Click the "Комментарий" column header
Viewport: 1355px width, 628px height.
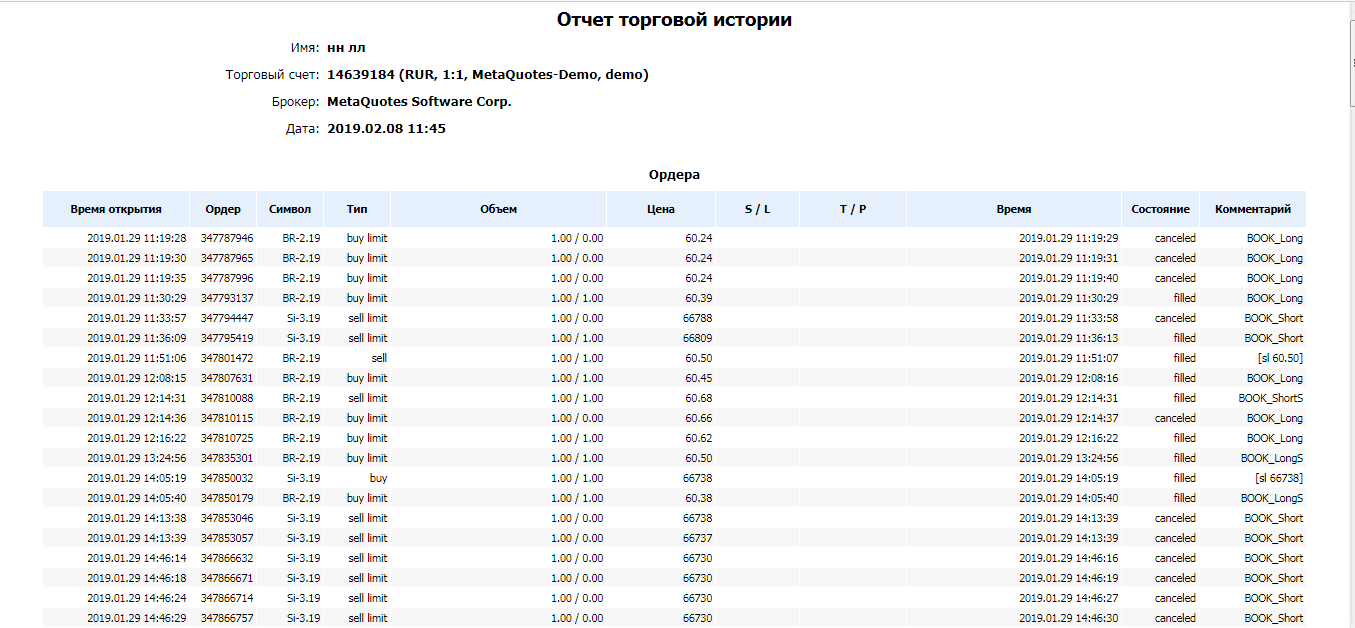pos(1252,209)
